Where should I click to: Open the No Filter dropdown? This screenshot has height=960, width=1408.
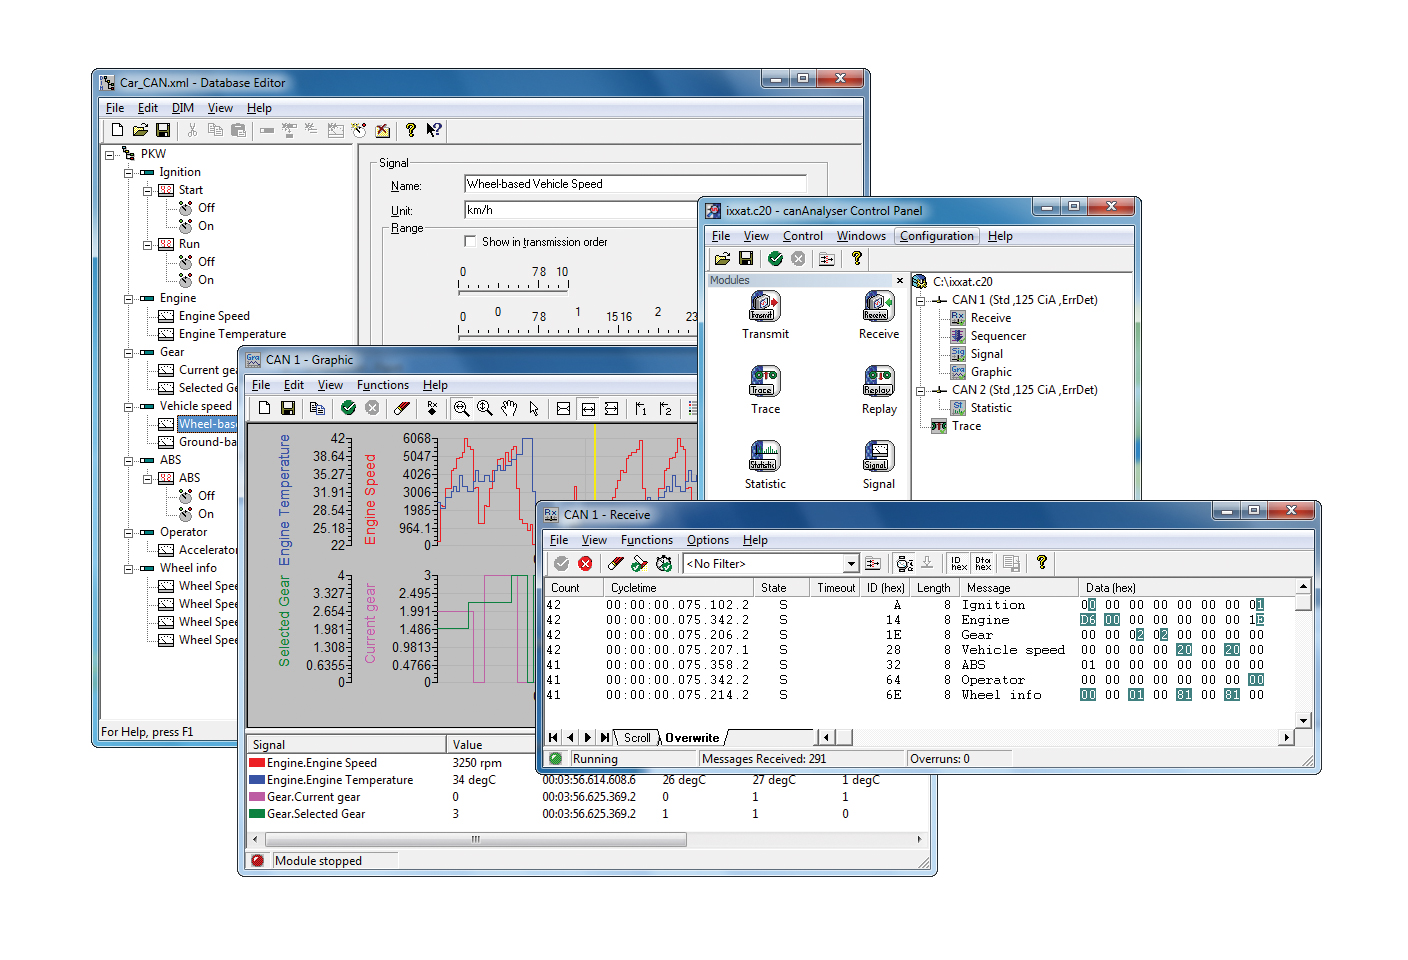click(x=850, y=564)
